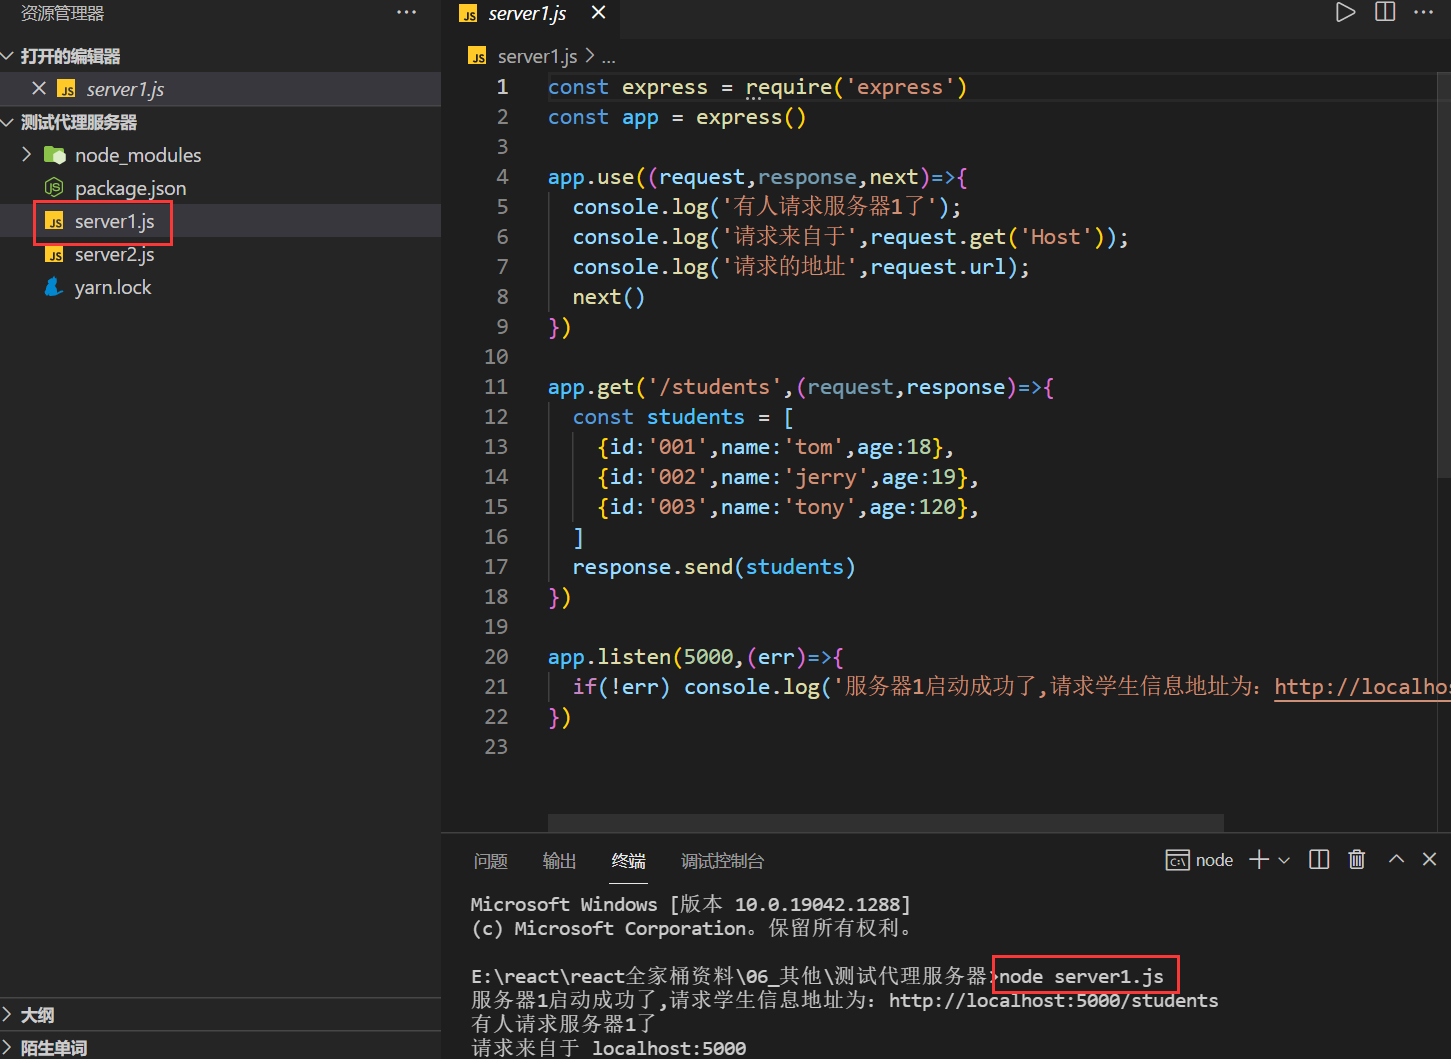The height and width of the screenshot is (1059, 1451).
Task: Split the terminal panel
Action: point(1319,860)
